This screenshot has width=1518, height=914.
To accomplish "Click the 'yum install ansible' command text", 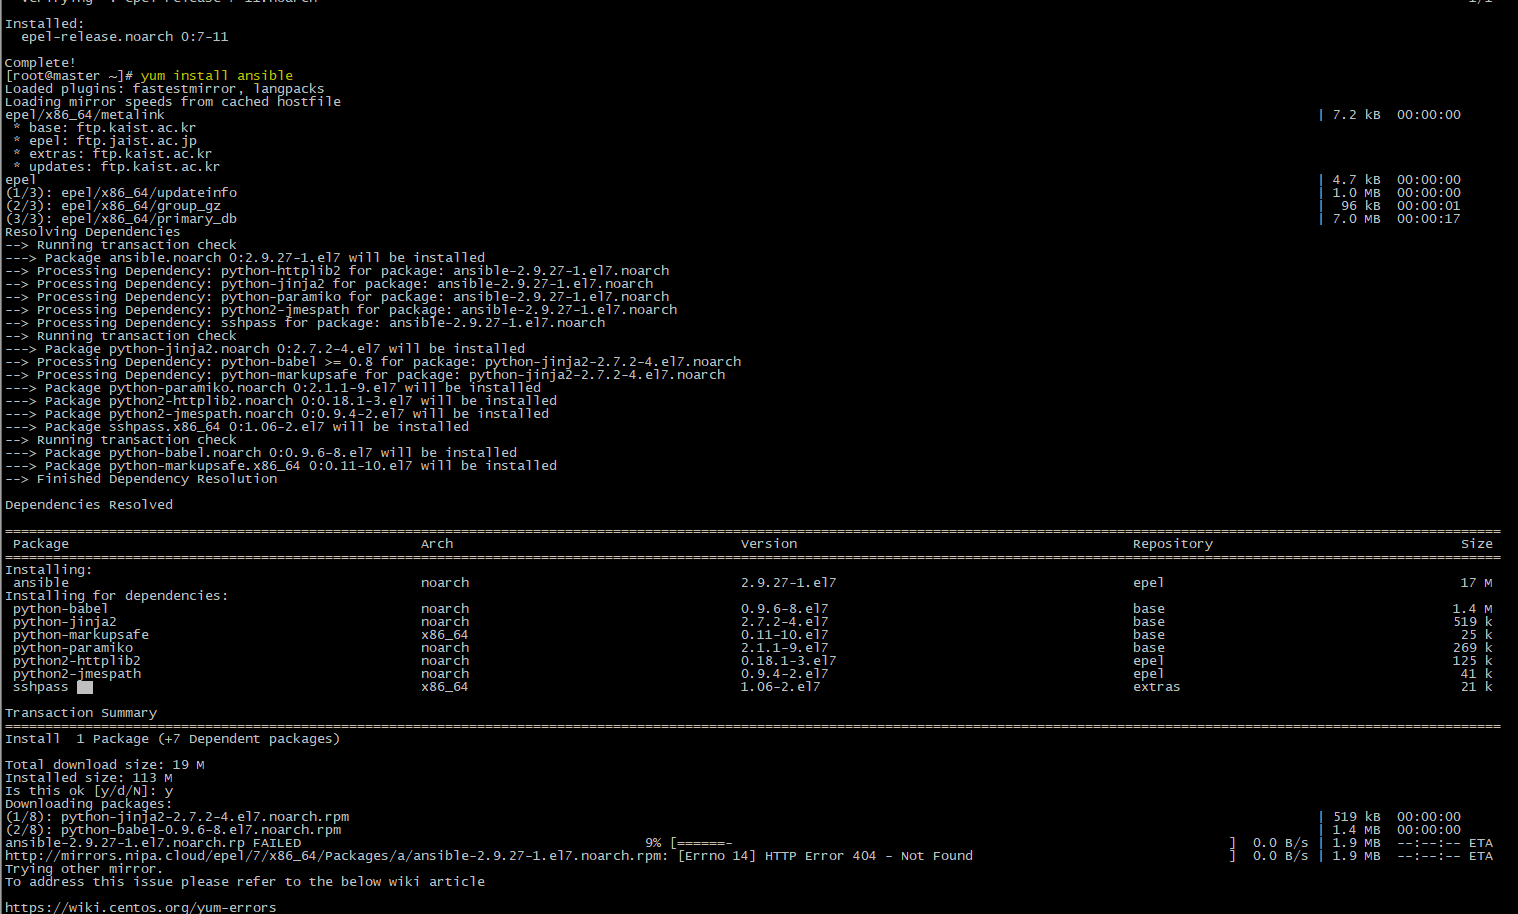I will tap(217, 76).
